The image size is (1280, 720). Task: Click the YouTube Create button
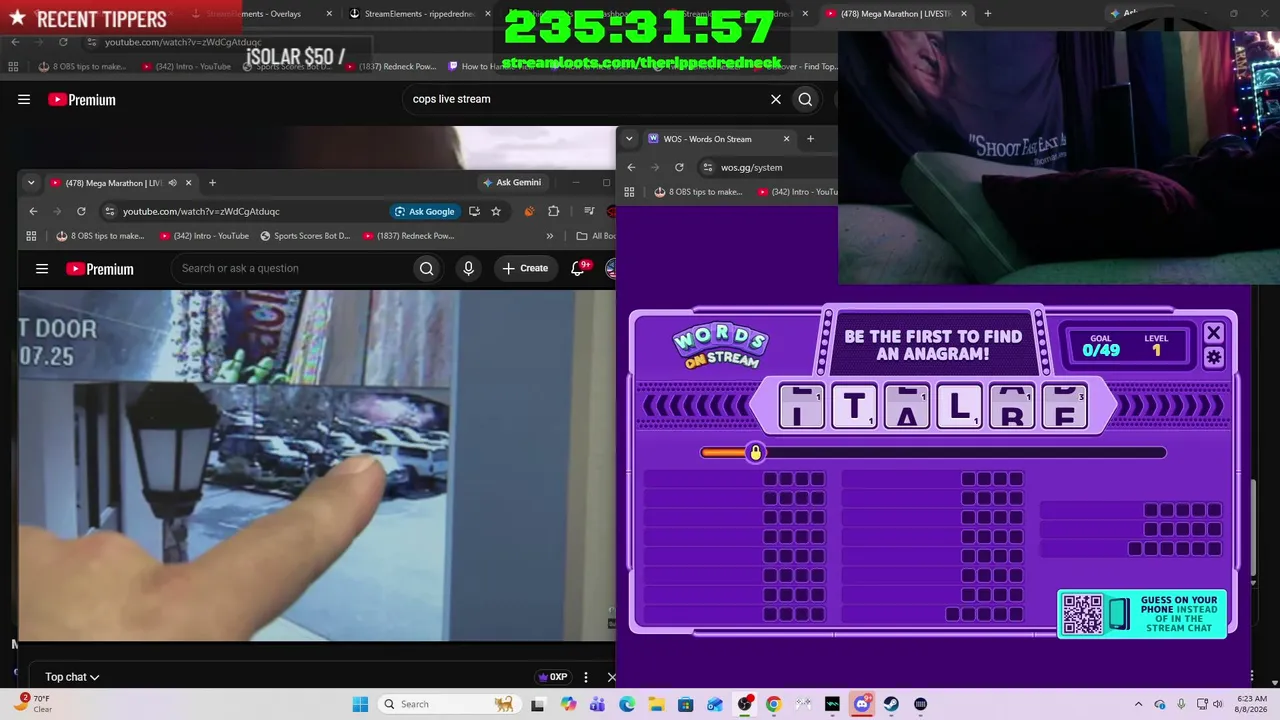(x=525, y=268)
